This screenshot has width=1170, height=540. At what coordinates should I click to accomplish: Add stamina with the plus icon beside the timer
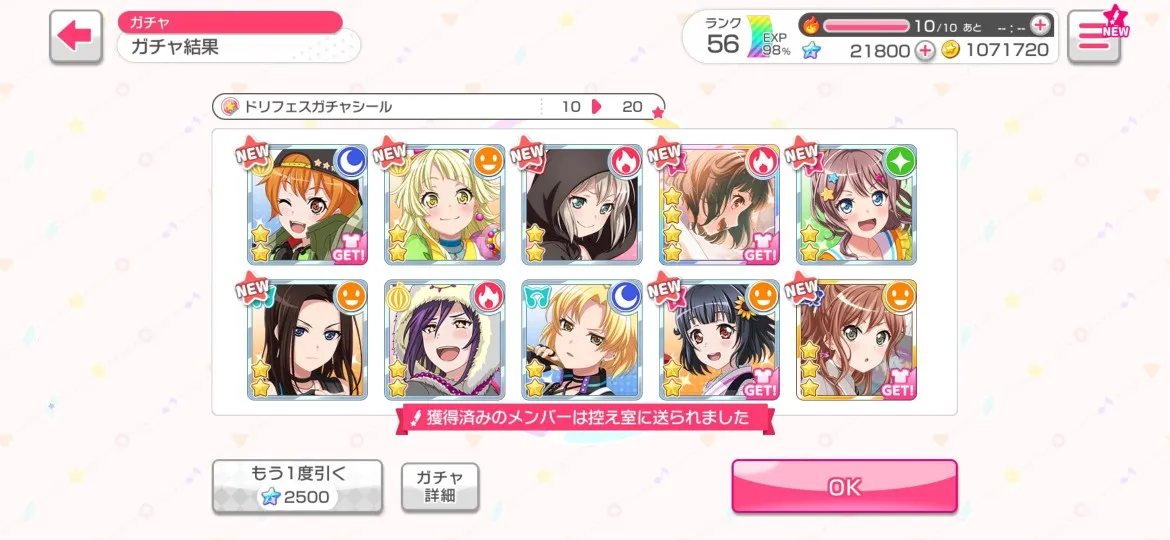pyautogui.click(x=1039, y=25)
